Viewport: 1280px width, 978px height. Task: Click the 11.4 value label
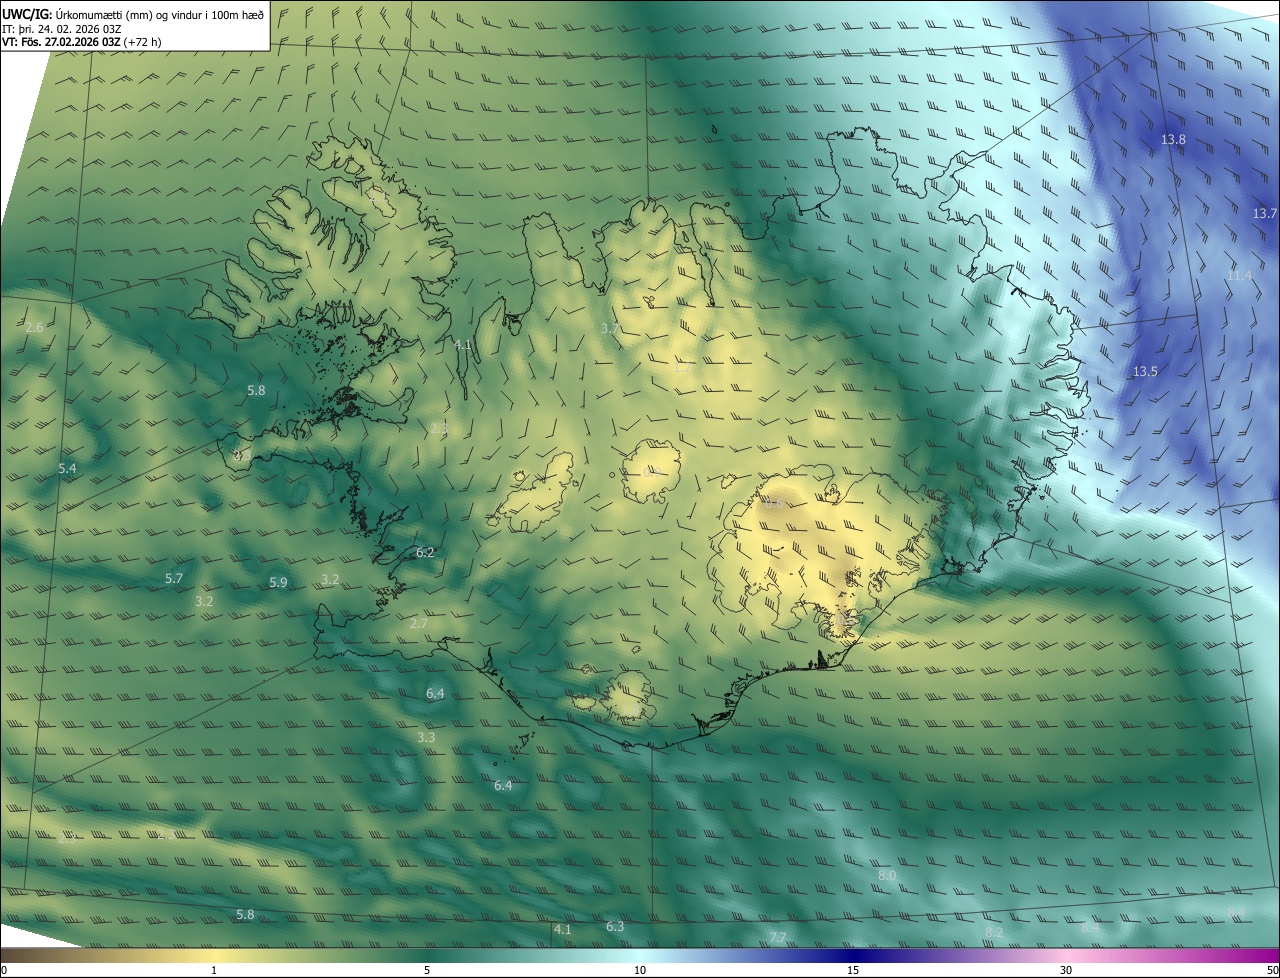[1239, 276]
